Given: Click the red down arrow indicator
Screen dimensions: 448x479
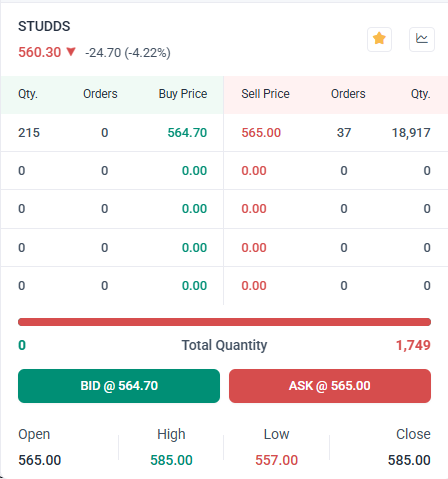Looking at the screenshot, I should (71, 52).
